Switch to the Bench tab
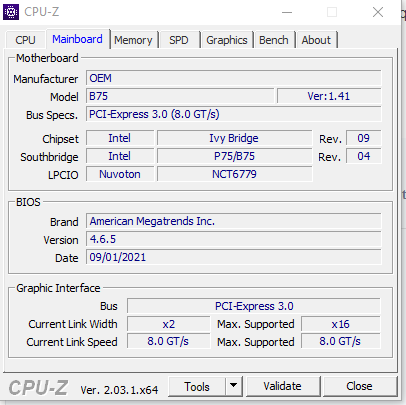The width and height of the screenshot is (406, 405). 274,40
